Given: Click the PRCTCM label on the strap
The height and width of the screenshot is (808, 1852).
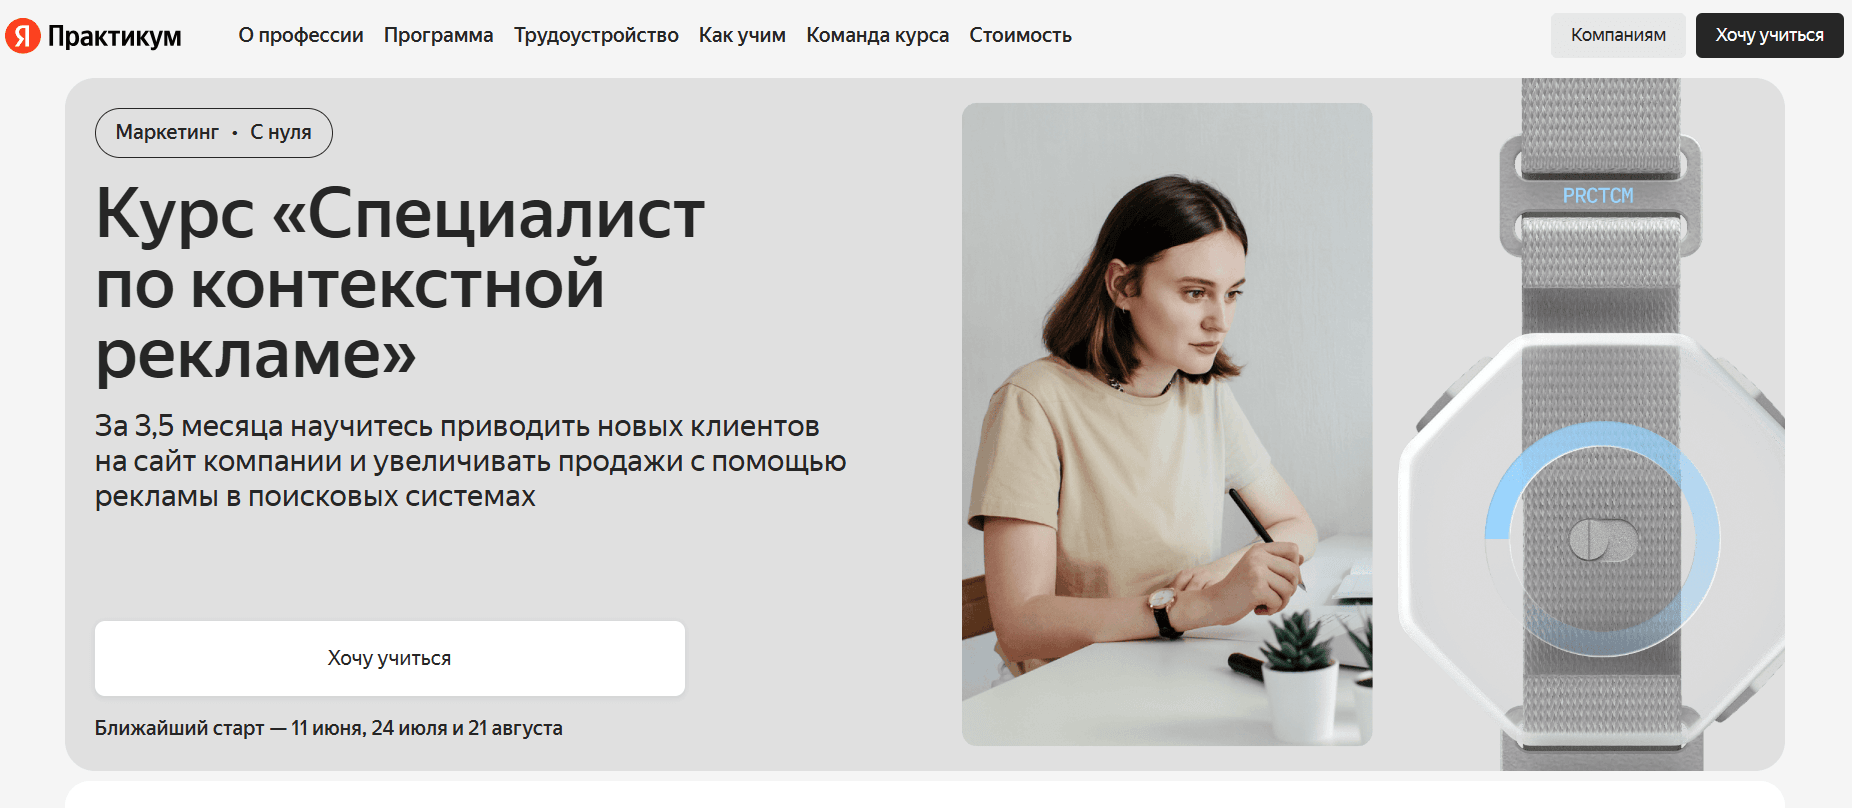Looking at the screenshot, I should tap(1598, 196).
